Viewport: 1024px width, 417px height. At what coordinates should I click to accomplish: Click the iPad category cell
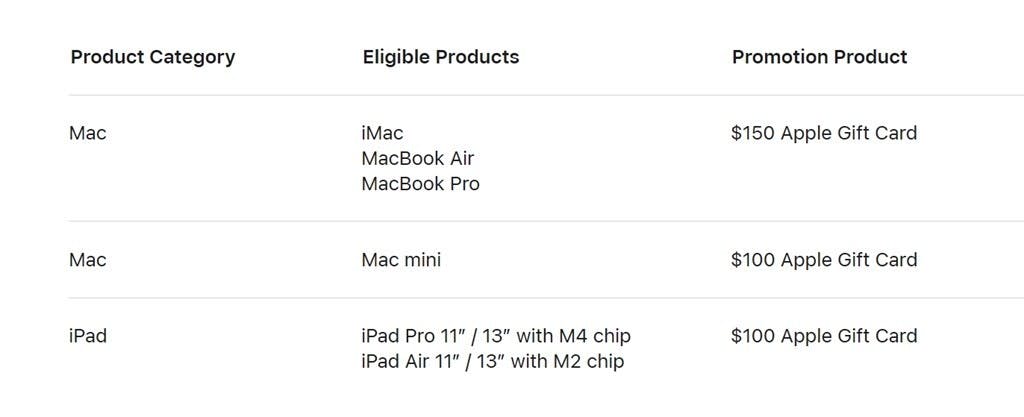88,336
